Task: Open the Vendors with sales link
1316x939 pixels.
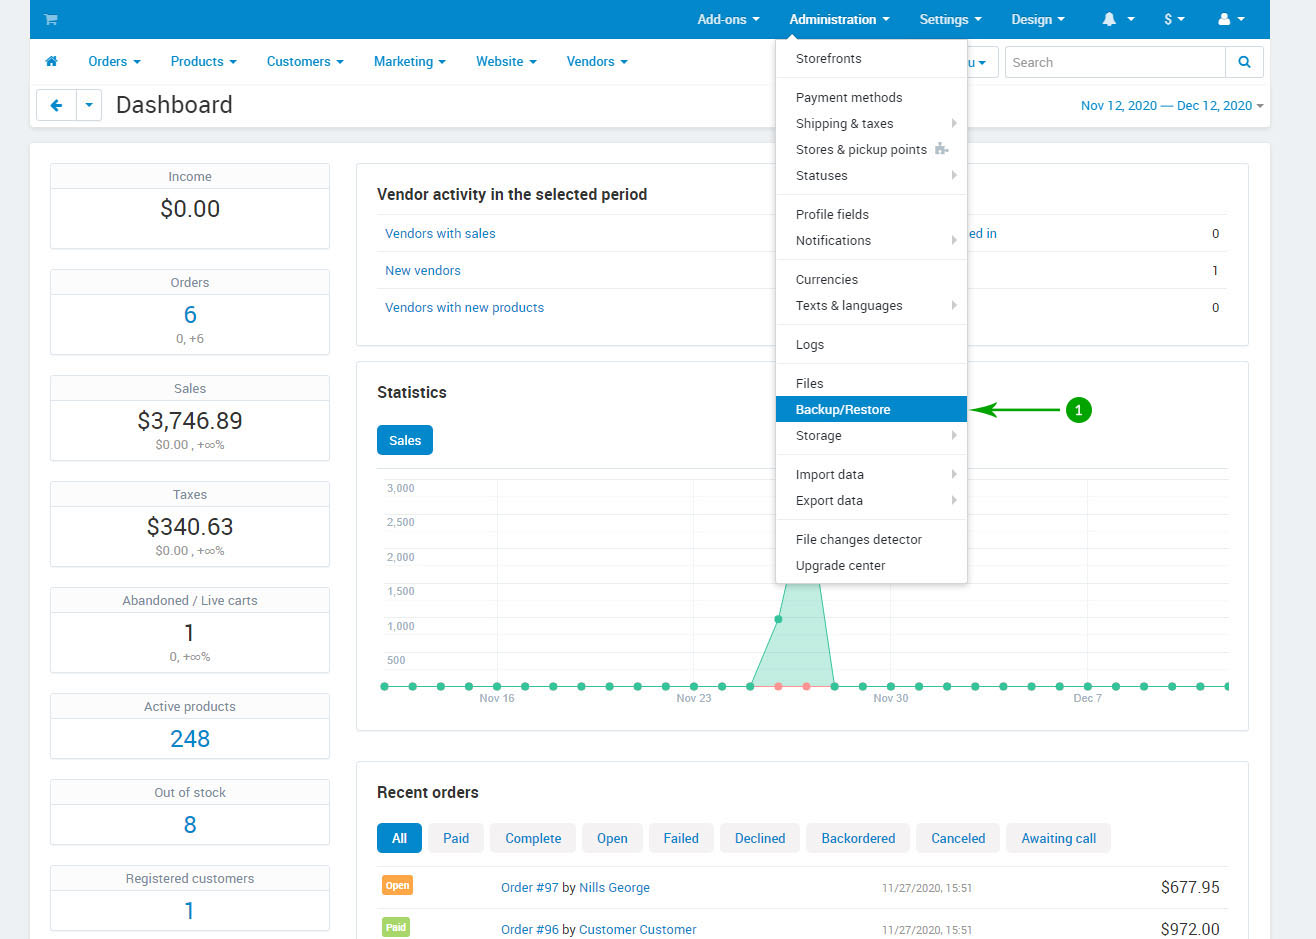Action: [x=440, y=233]
